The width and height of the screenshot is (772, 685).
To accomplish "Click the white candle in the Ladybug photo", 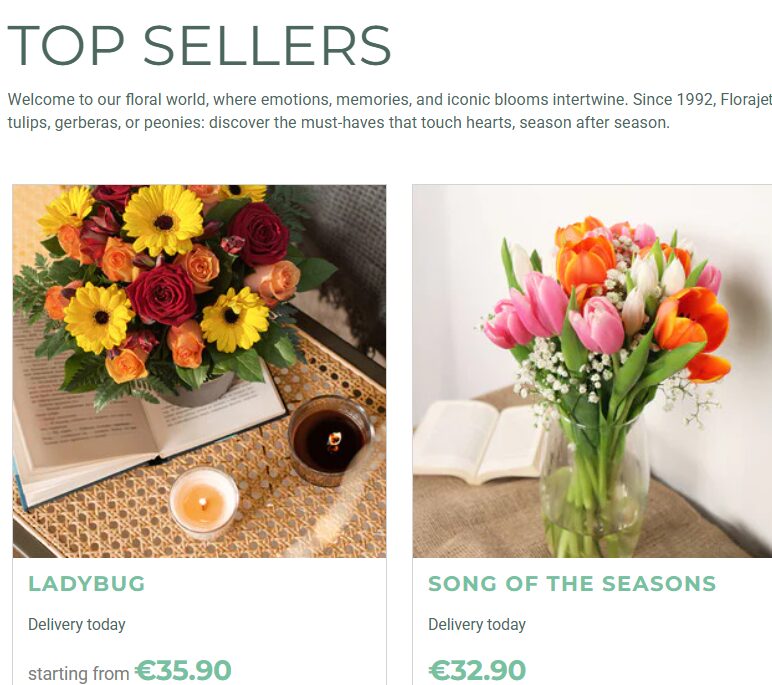I will (203, 501).
